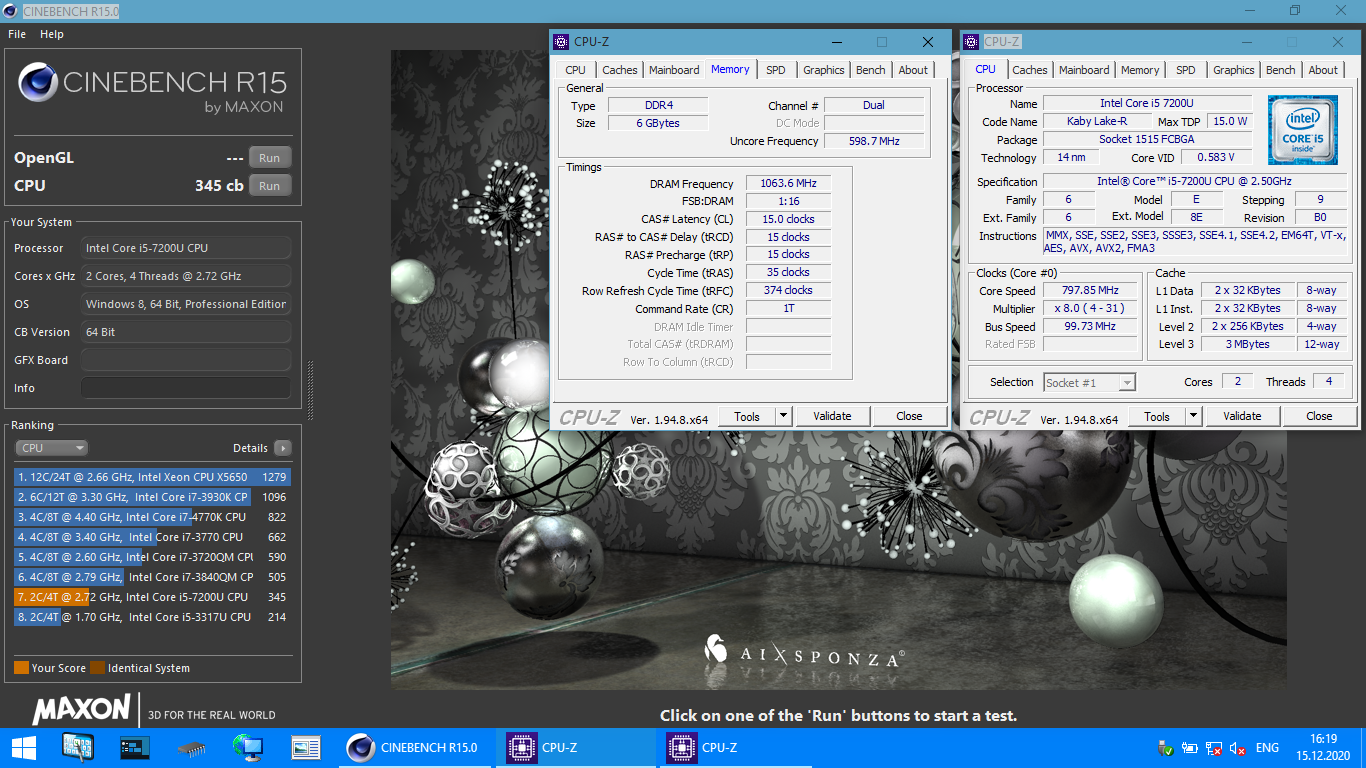The height and width of the screenshot is (768, 1366).
Task: Click Validate in the CPU-Z Memory window
Action: click(832, 417)
